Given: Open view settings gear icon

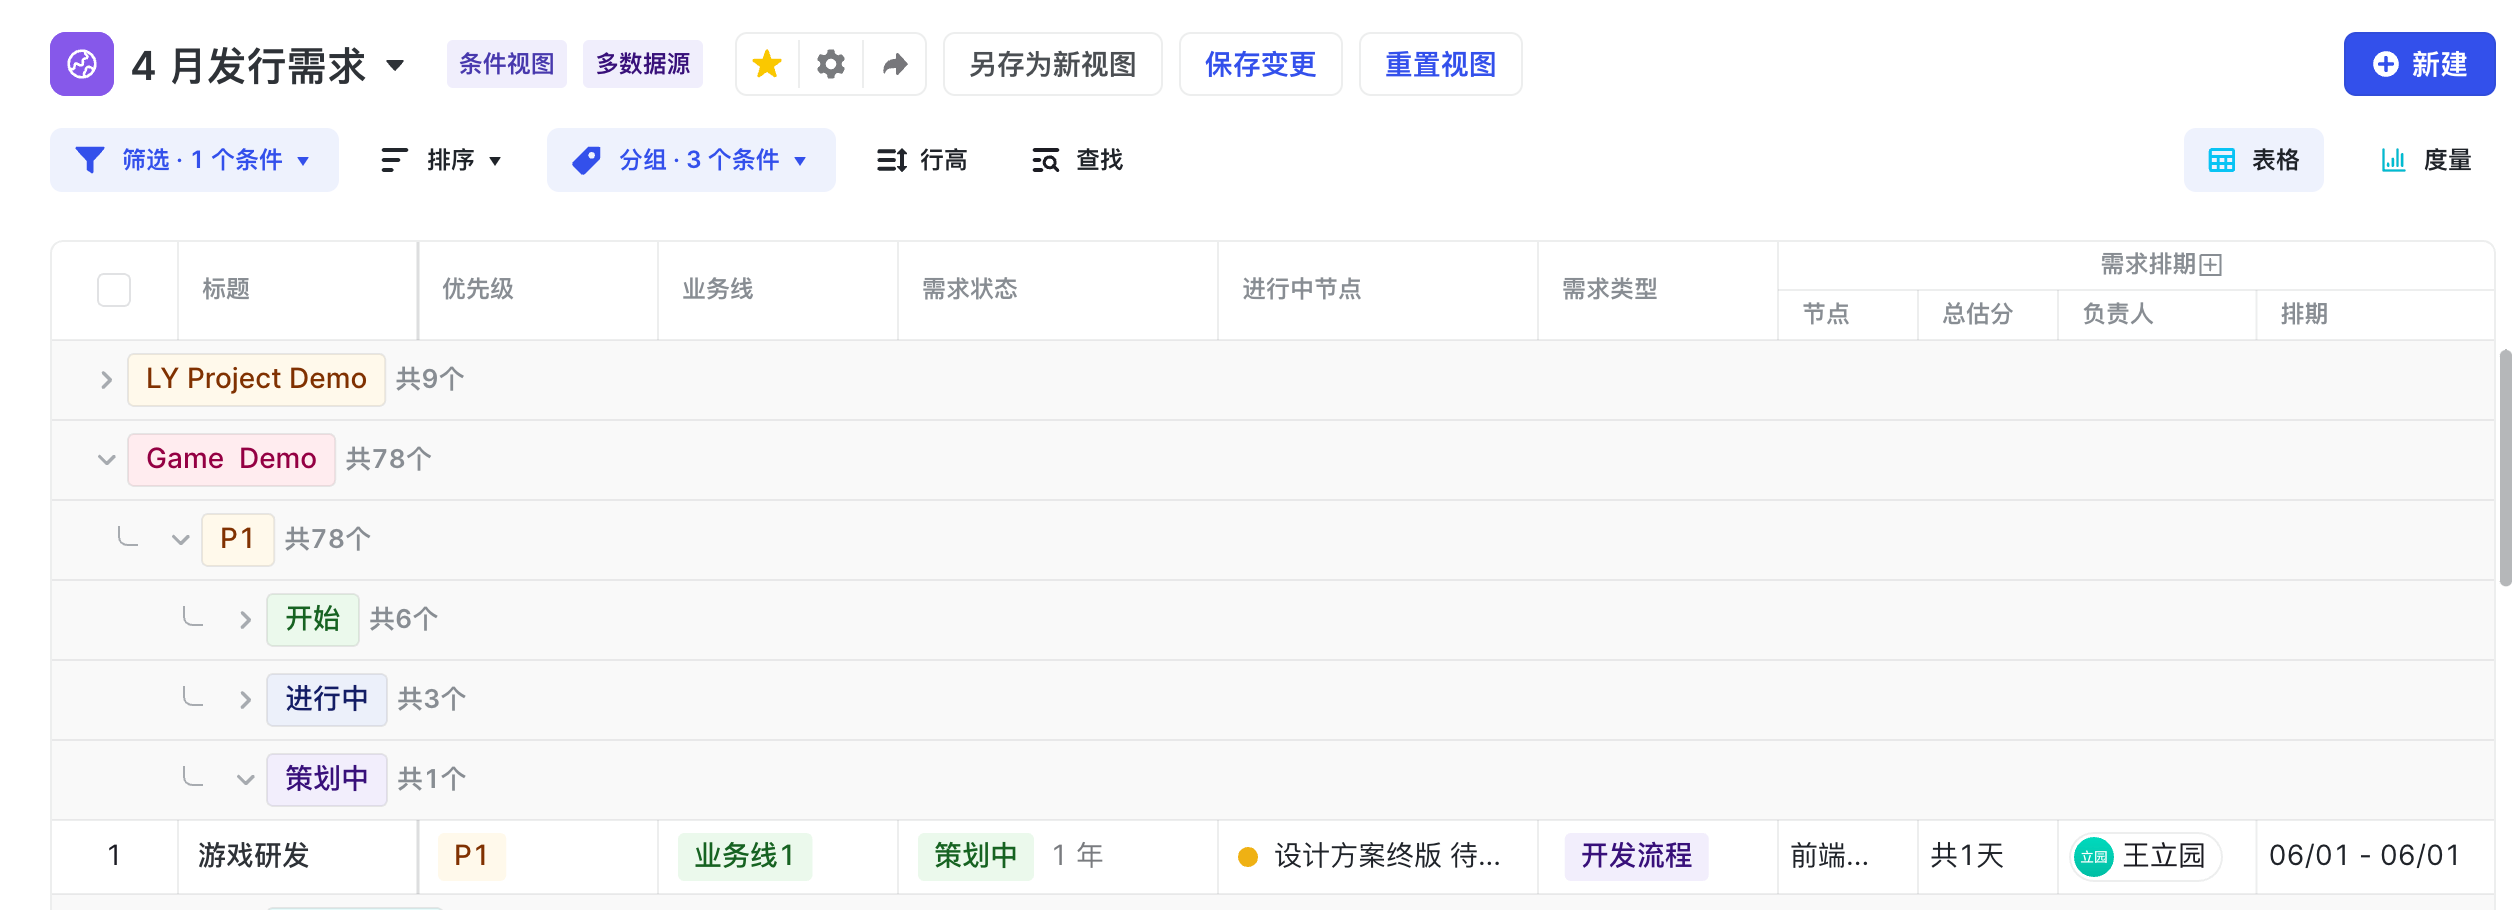Looking at the screenshot, I should point(830,64).
